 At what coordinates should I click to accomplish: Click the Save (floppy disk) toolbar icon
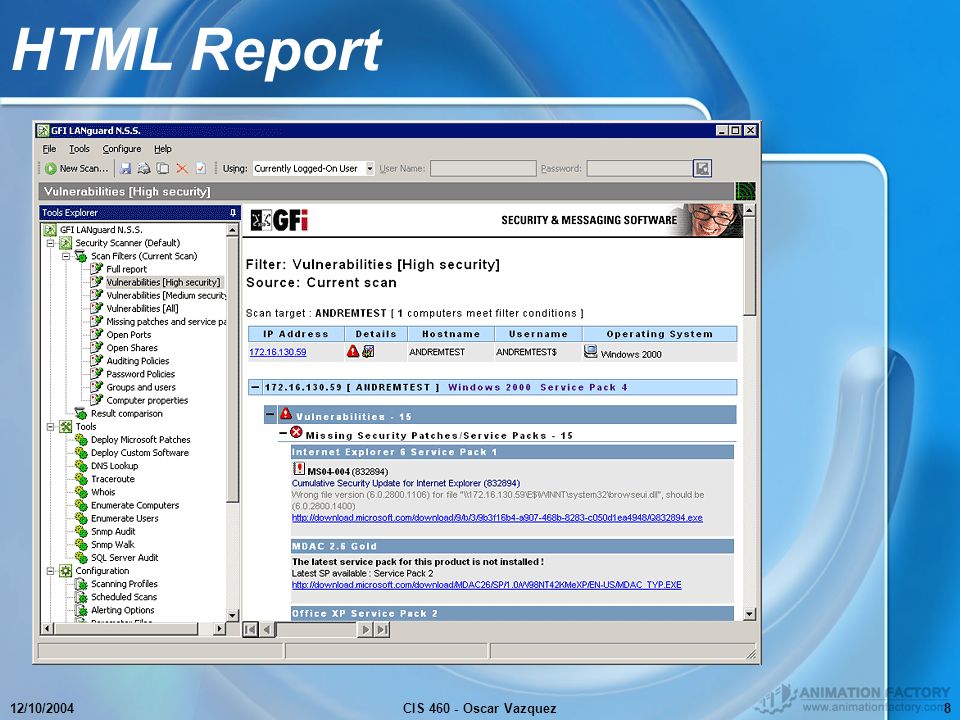[x=126, y=168]
